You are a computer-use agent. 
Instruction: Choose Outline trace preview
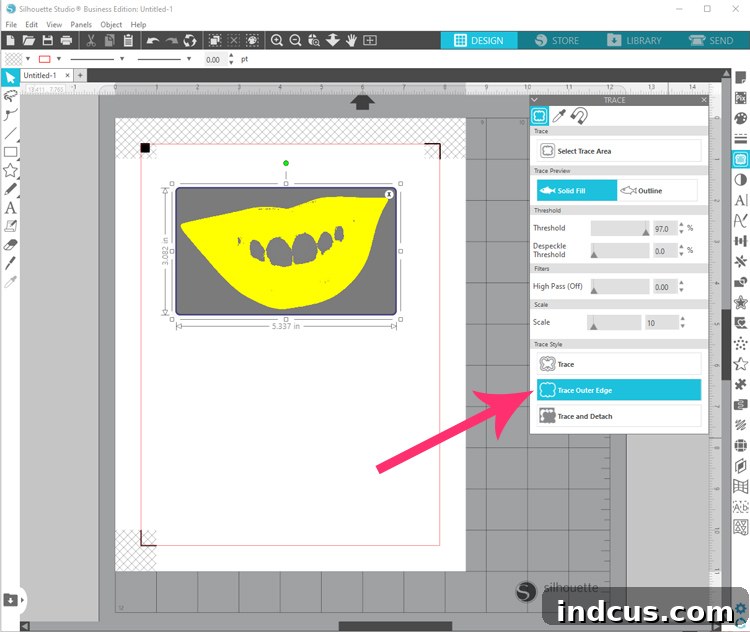[x=657, y=190]
